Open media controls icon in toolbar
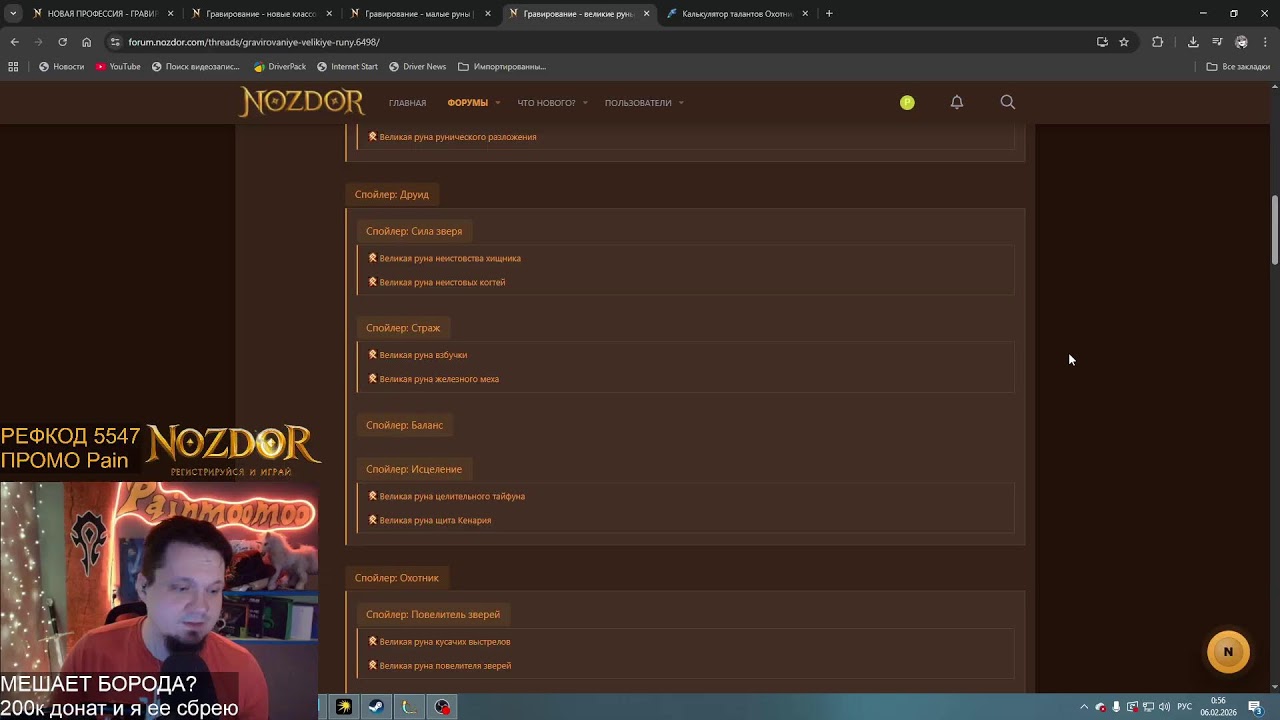This screenshot has height=720, width=1280. [1217, 42]
